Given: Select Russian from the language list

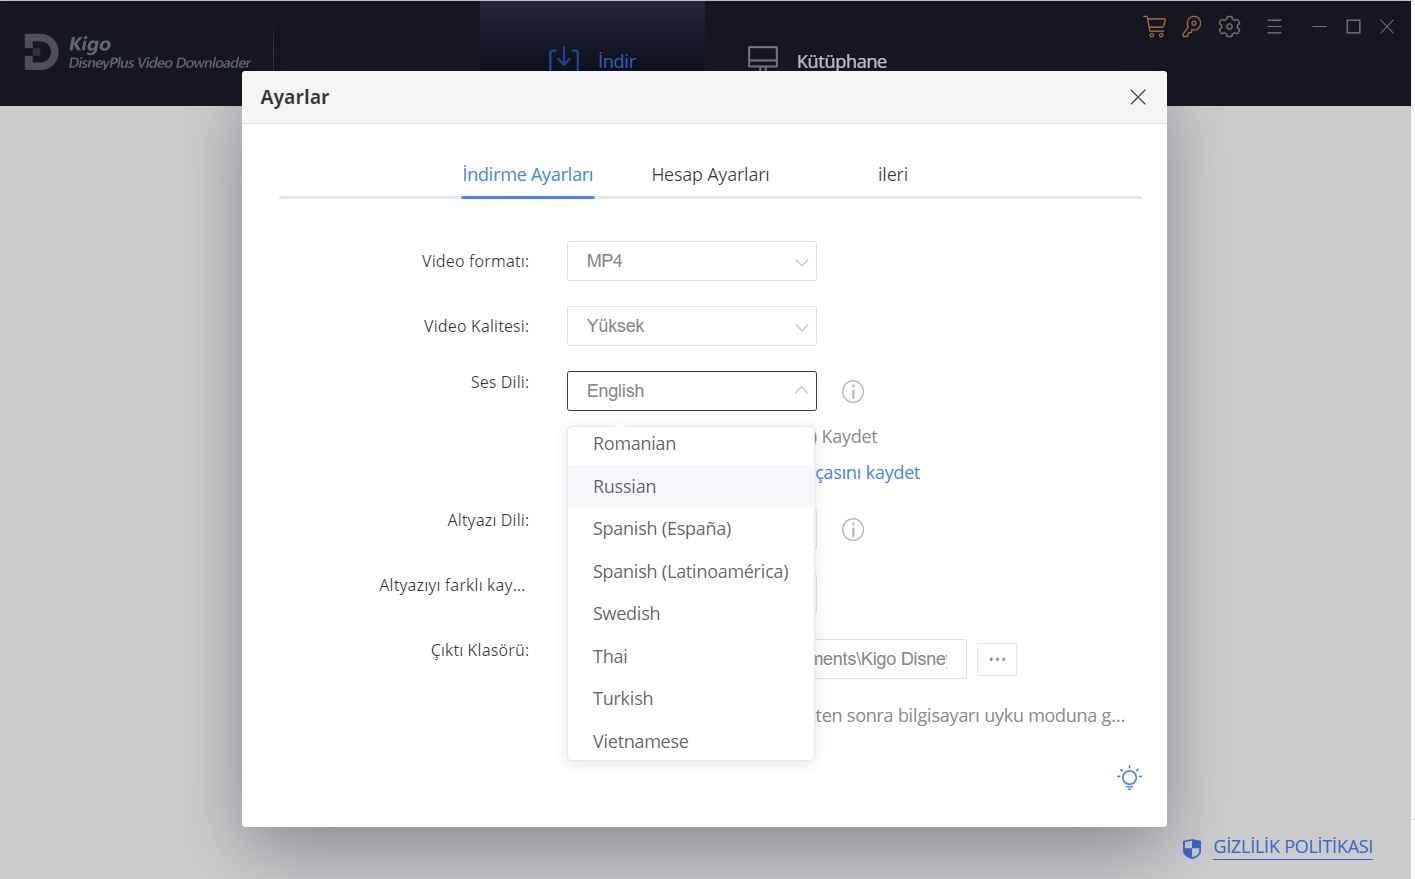Looking at the screenshot, I should point(624,487).
